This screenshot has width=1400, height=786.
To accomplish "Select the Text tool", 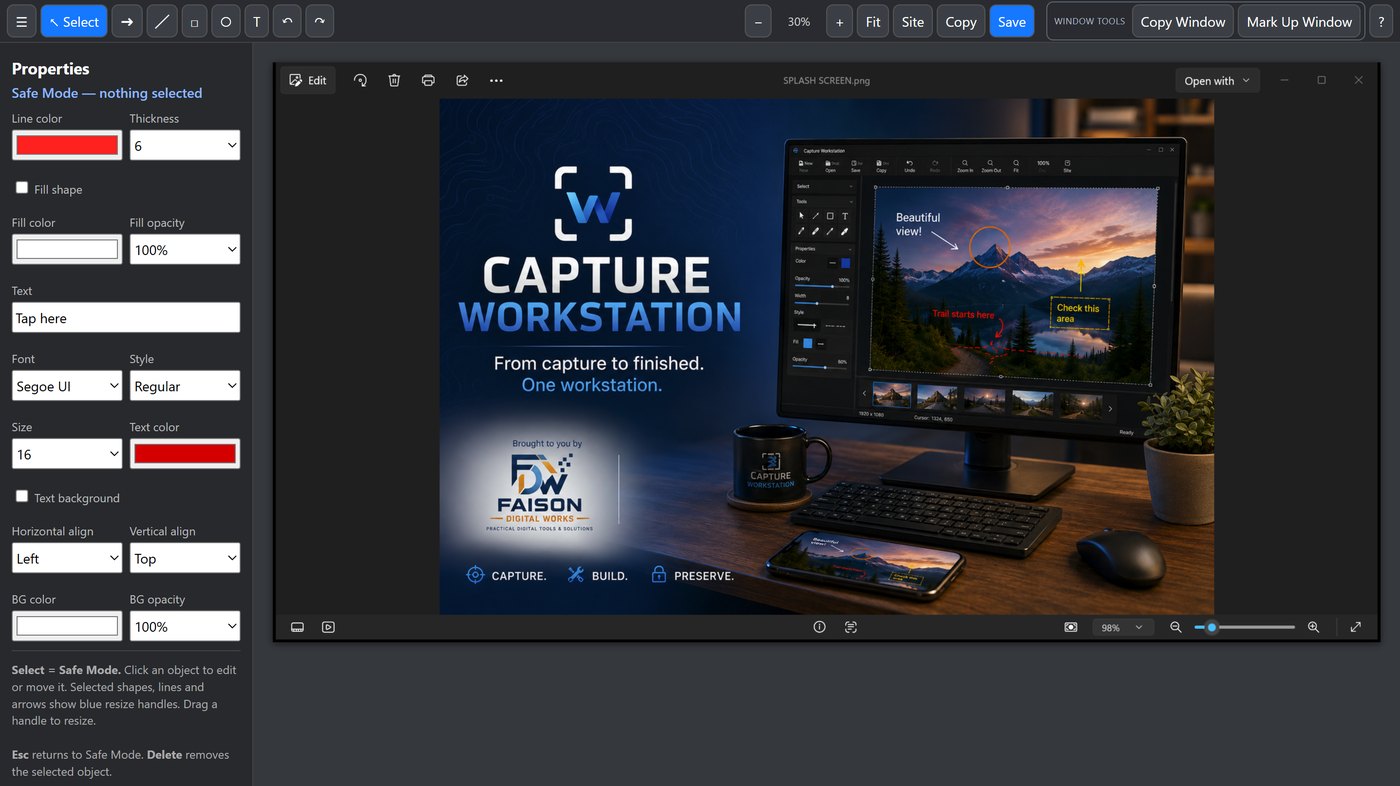I will click(257, 21).
